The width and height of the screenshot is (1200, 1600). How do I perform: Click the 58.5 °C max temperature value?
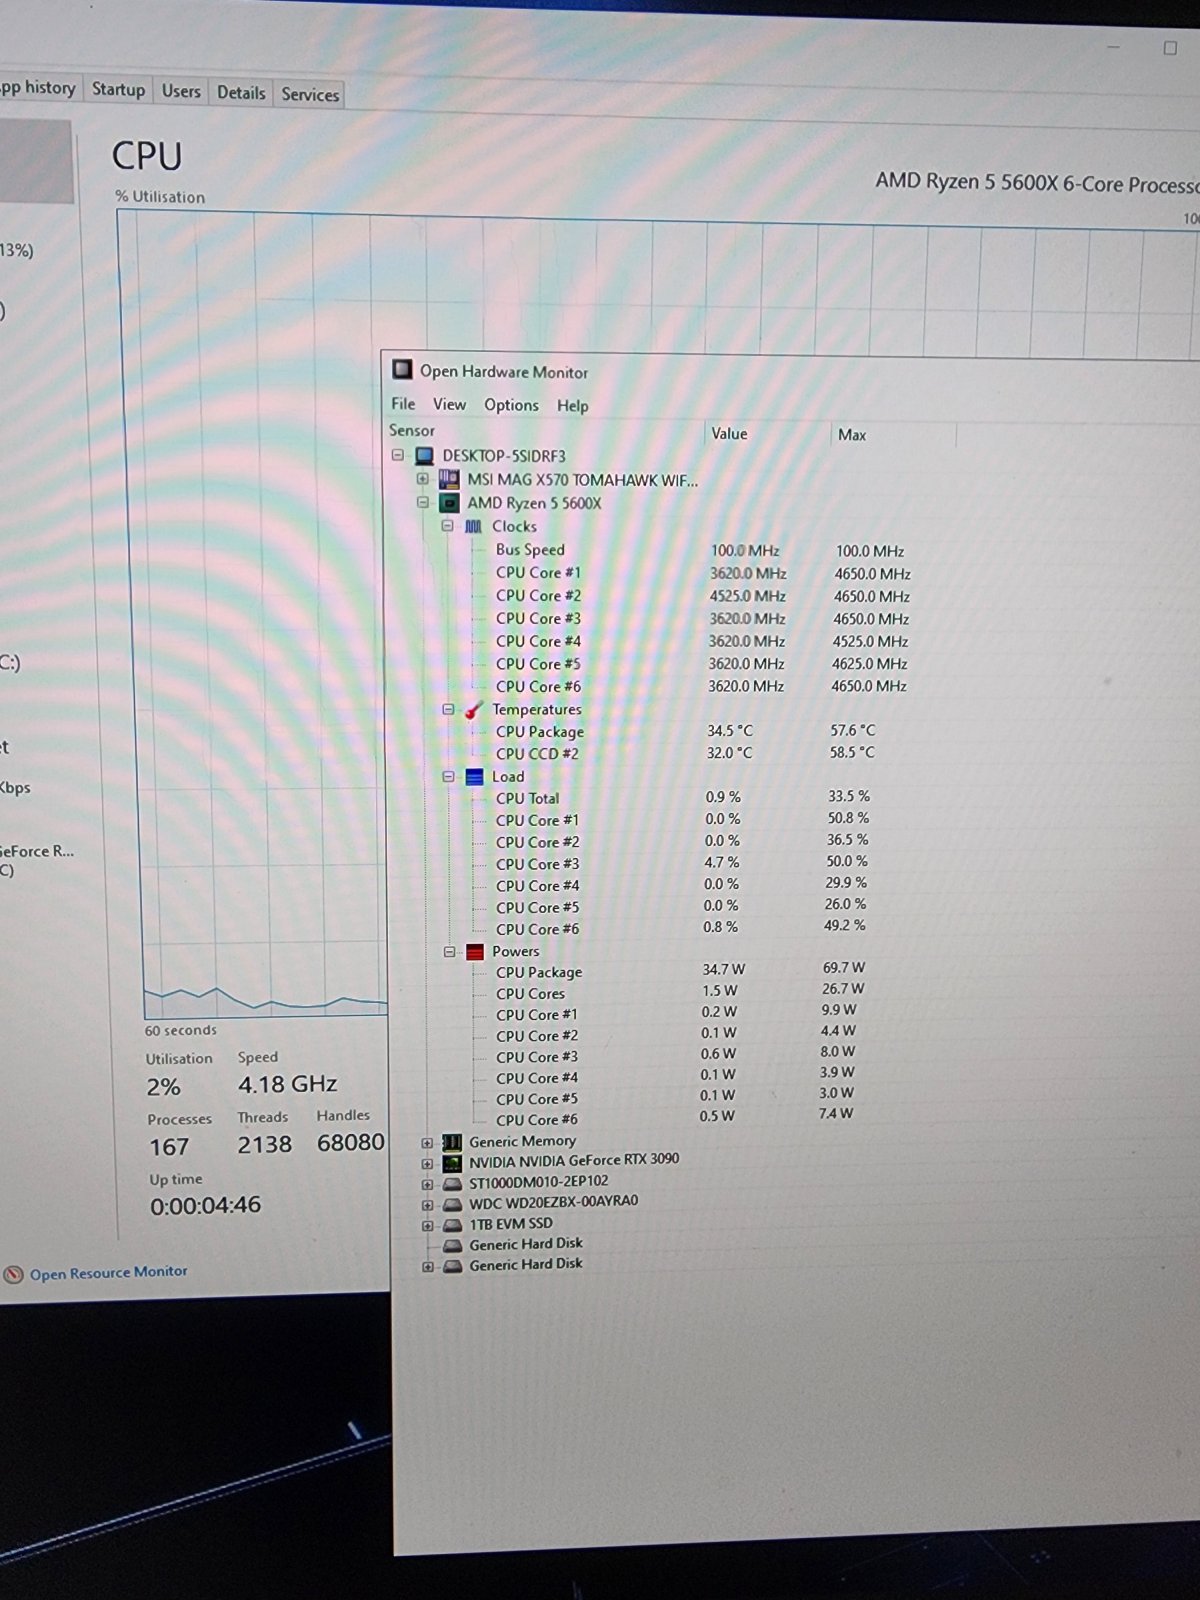[x=852, y=752]
